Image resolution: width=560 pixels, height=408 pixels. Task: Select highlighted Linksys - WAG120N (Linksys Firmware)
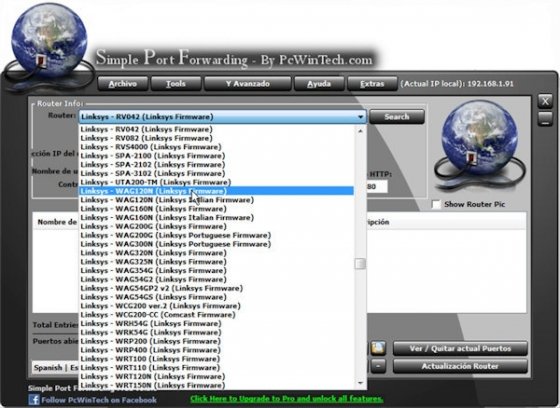click(x=216, y=191)
